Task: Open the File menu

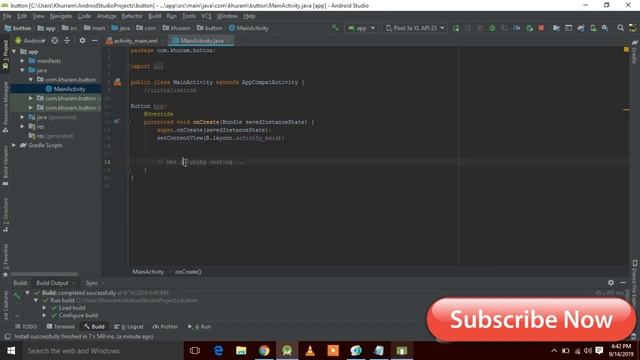Action: (x=7, y=16)
